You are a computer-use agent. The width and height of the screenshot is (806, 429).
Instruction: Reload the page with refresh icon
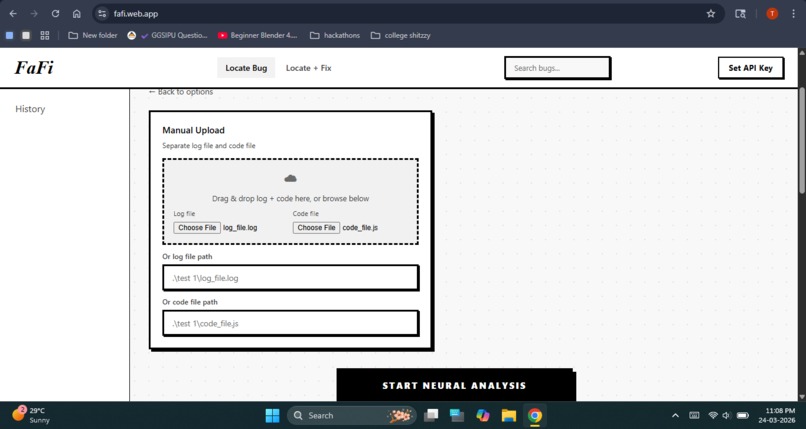tap(56, 14)
